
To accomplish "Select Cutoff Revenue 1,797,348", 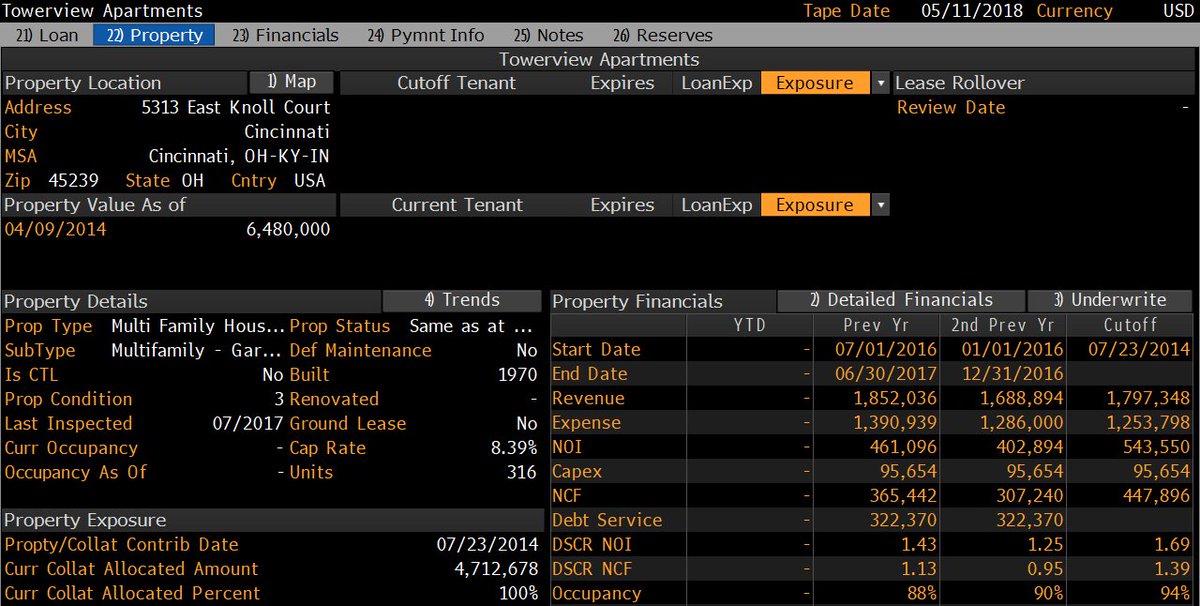I will [1148, 398].
